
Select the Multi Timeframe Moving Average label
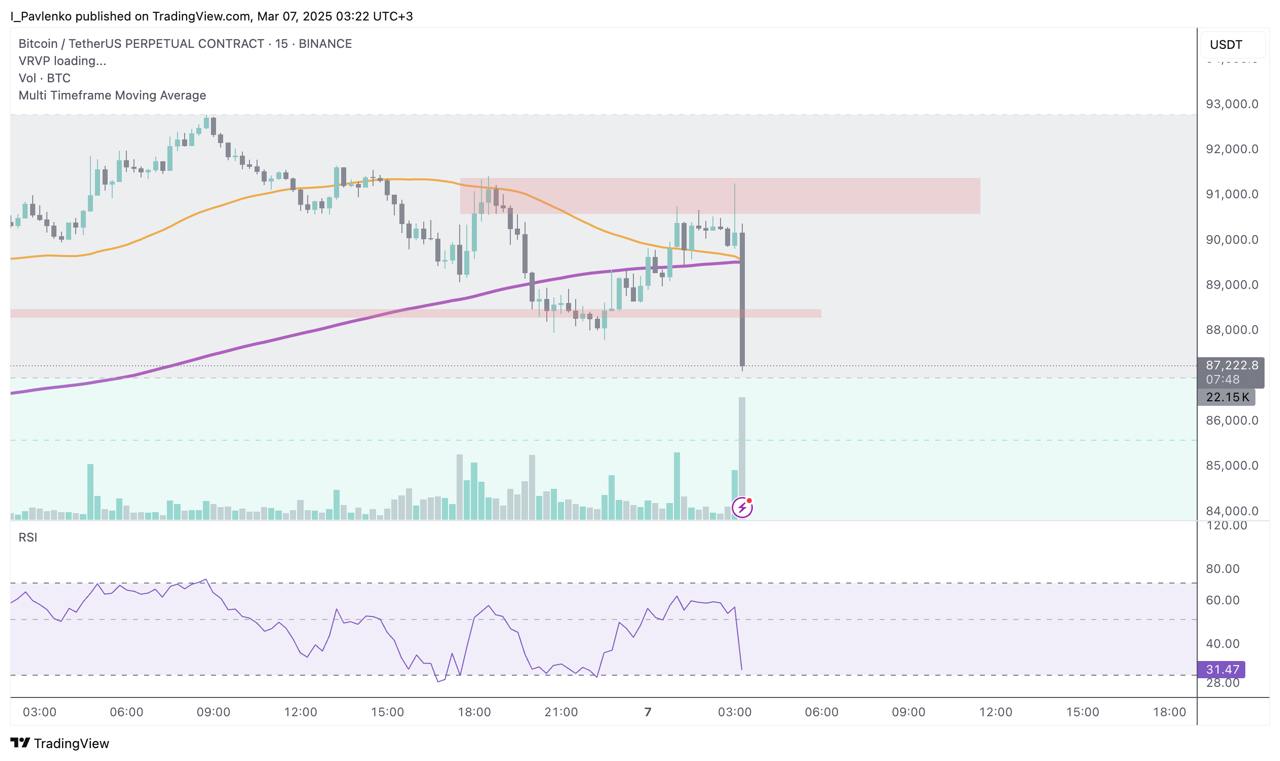coord(112,95)
